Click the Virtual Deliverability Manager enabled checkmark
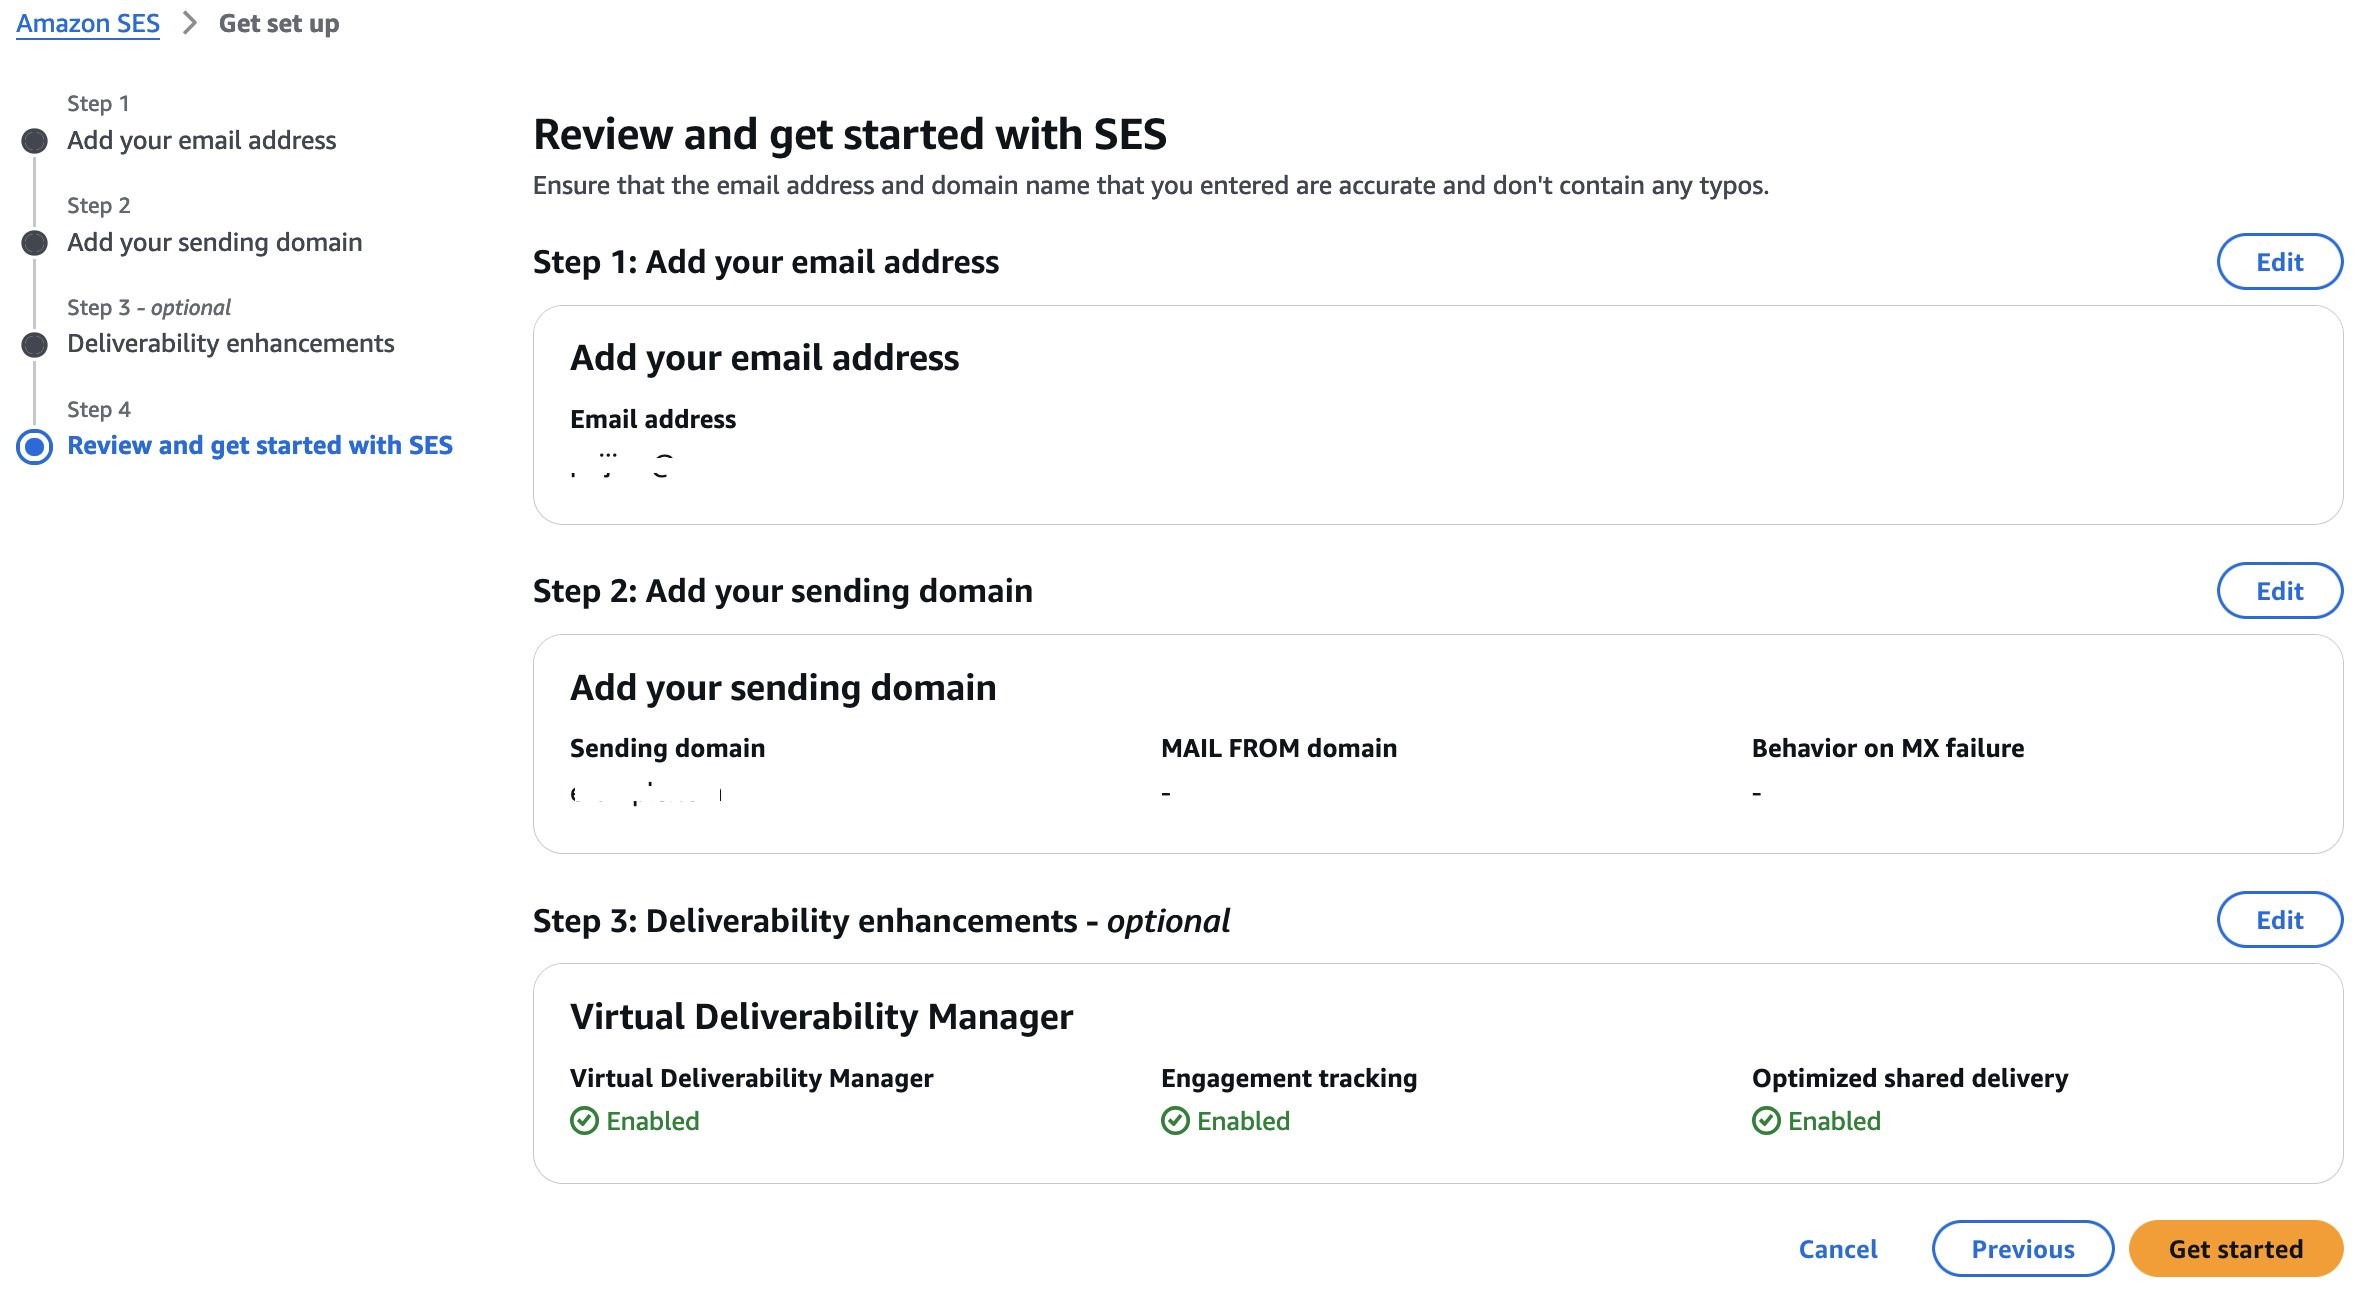Viewport: 2372px width, 1298px height. 584,1121
